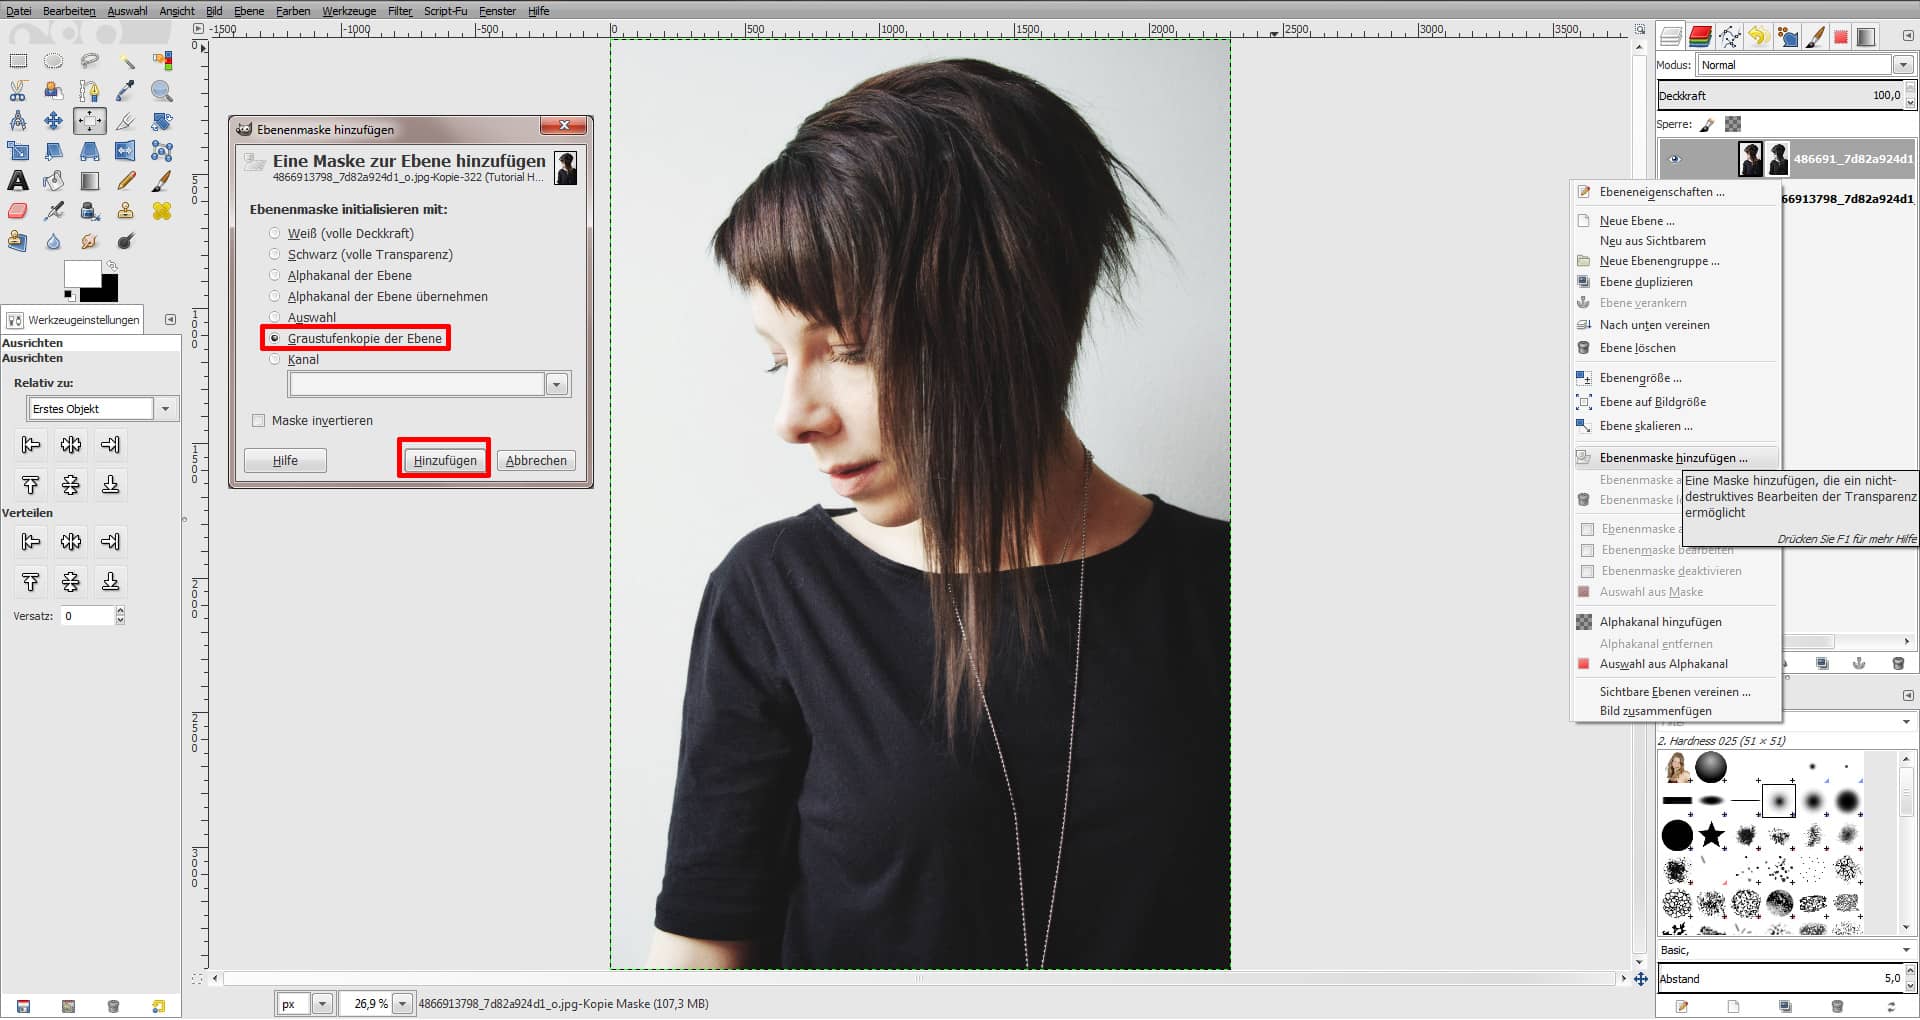Select the Blend gradient tool

pos(90,181)
